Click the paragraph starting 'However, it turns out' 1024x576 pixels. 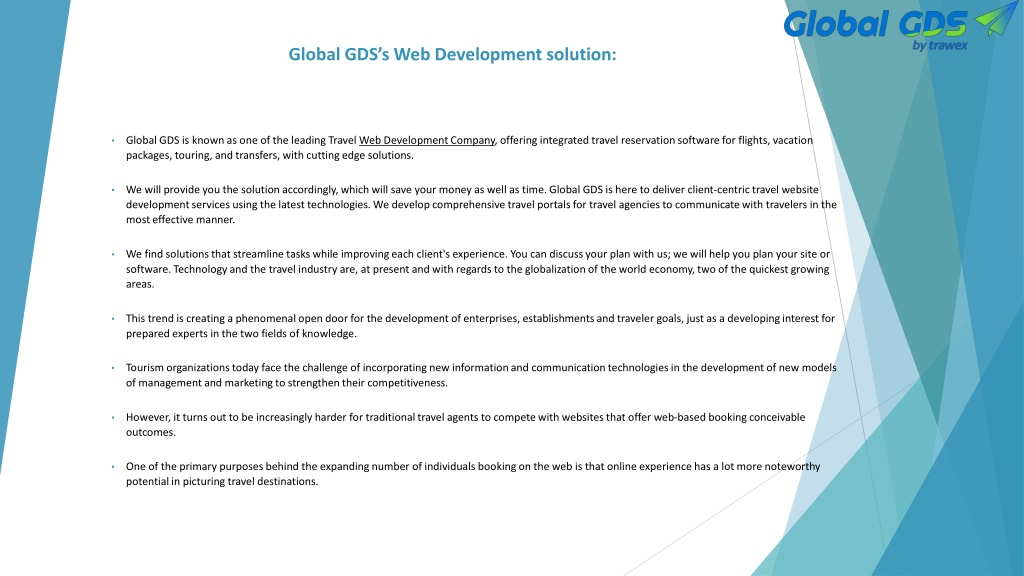pyautogui.click(x=466, y=424)
